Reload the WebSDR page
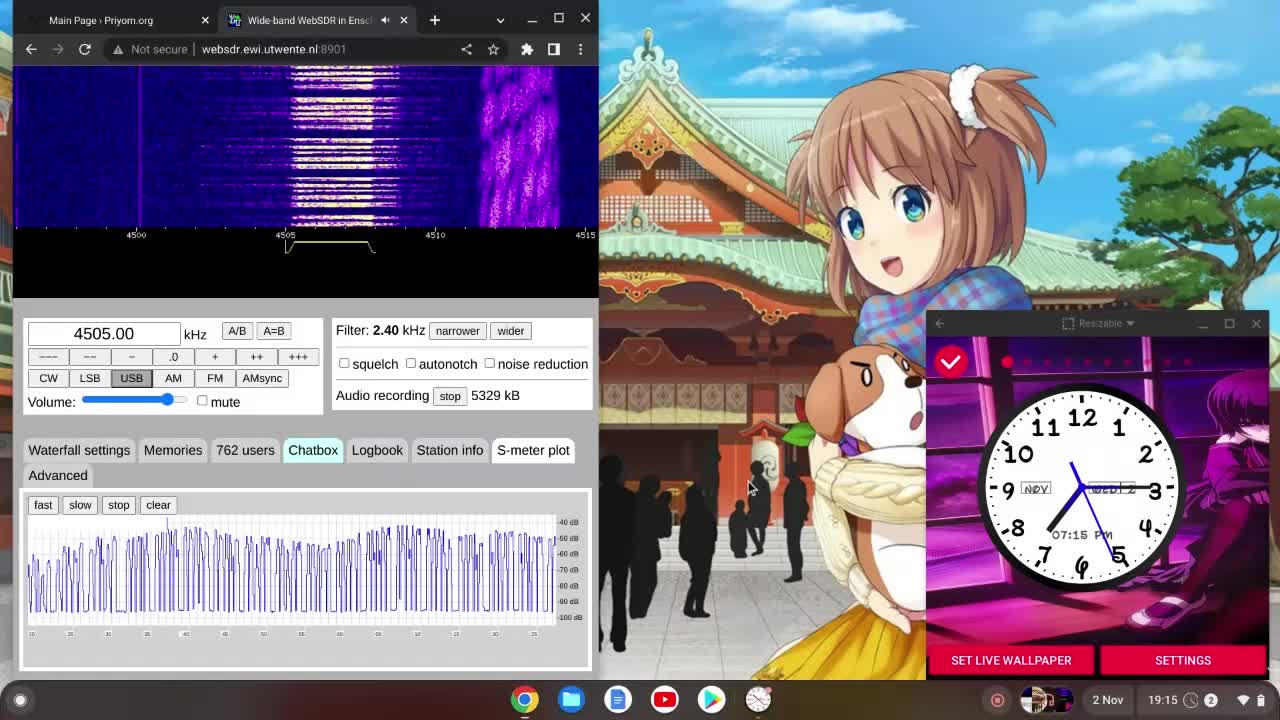 85,49
